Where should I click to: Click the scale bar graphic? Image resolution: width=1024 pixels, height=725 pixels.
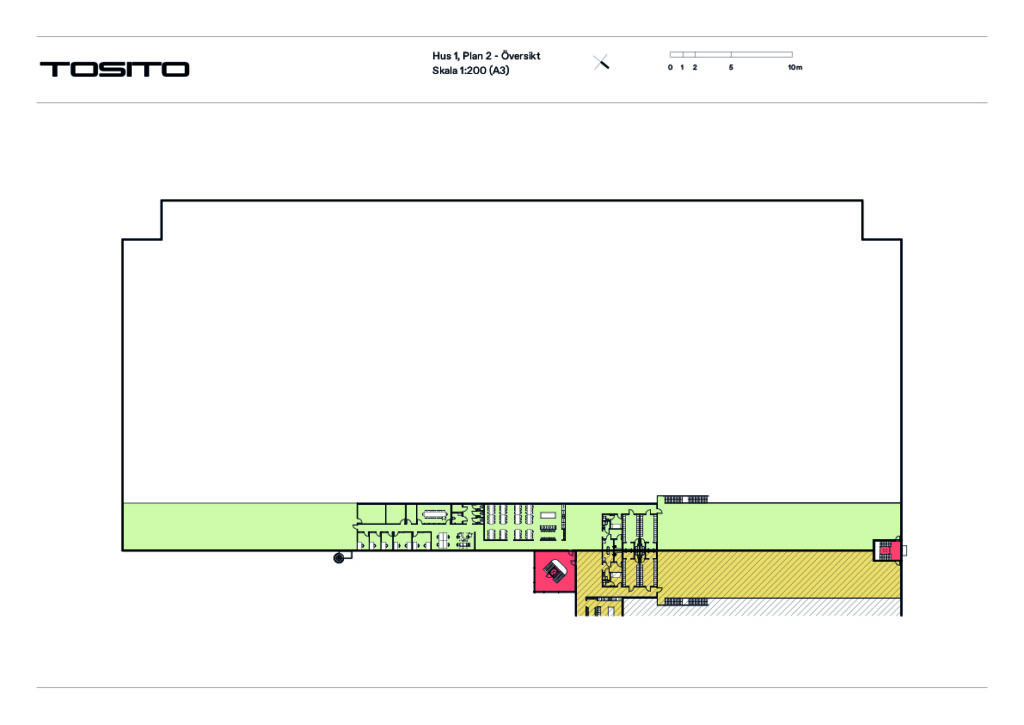coord(731,55)
